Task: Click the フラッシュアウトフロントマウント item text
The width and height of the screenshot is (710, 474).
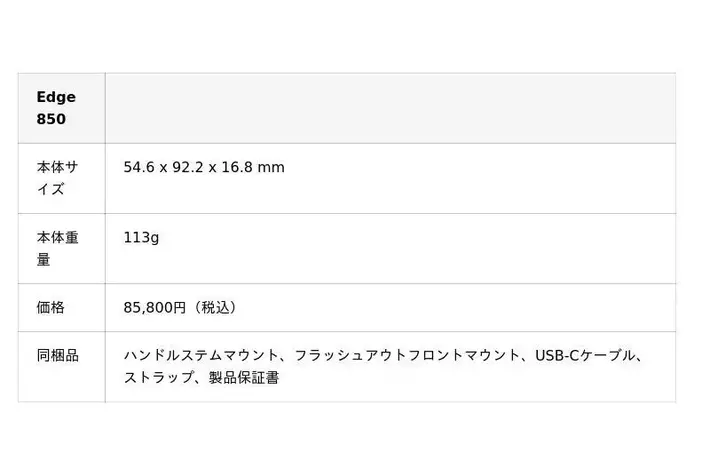Action: point(407,355)
